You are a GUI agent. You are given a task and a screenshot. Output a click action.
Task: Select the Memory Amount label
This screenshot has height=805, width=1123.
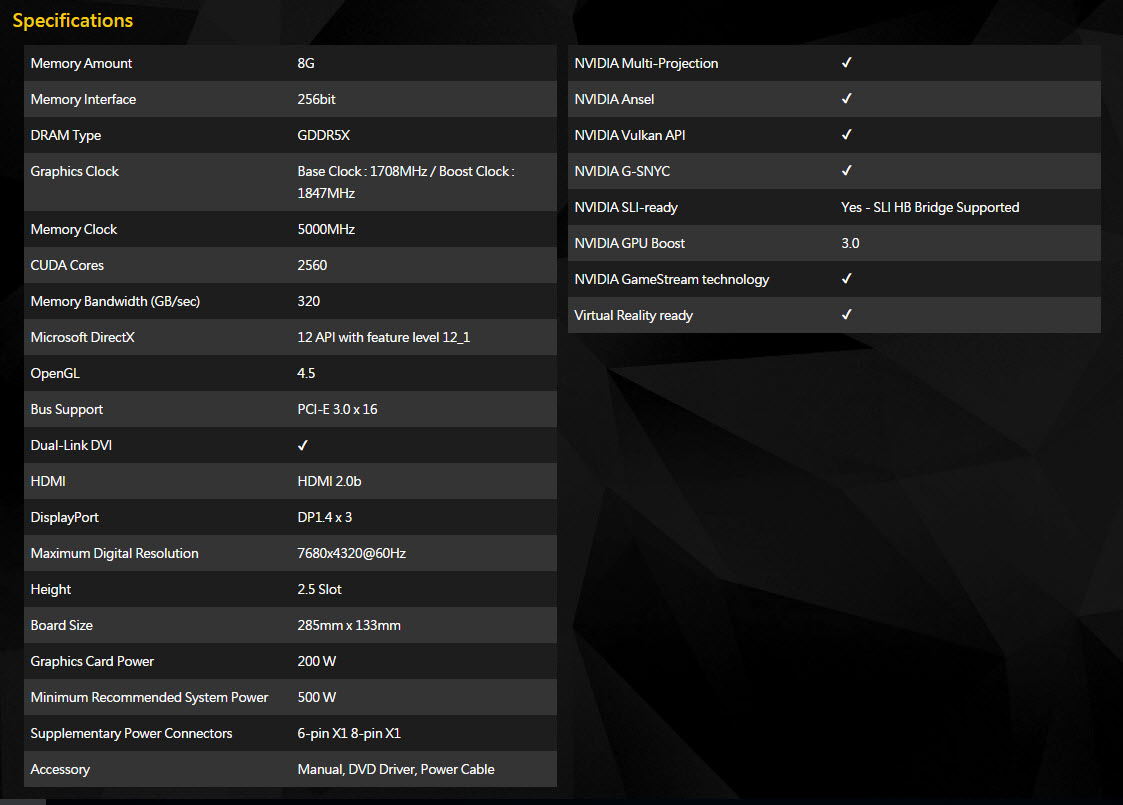click(81, 63)
